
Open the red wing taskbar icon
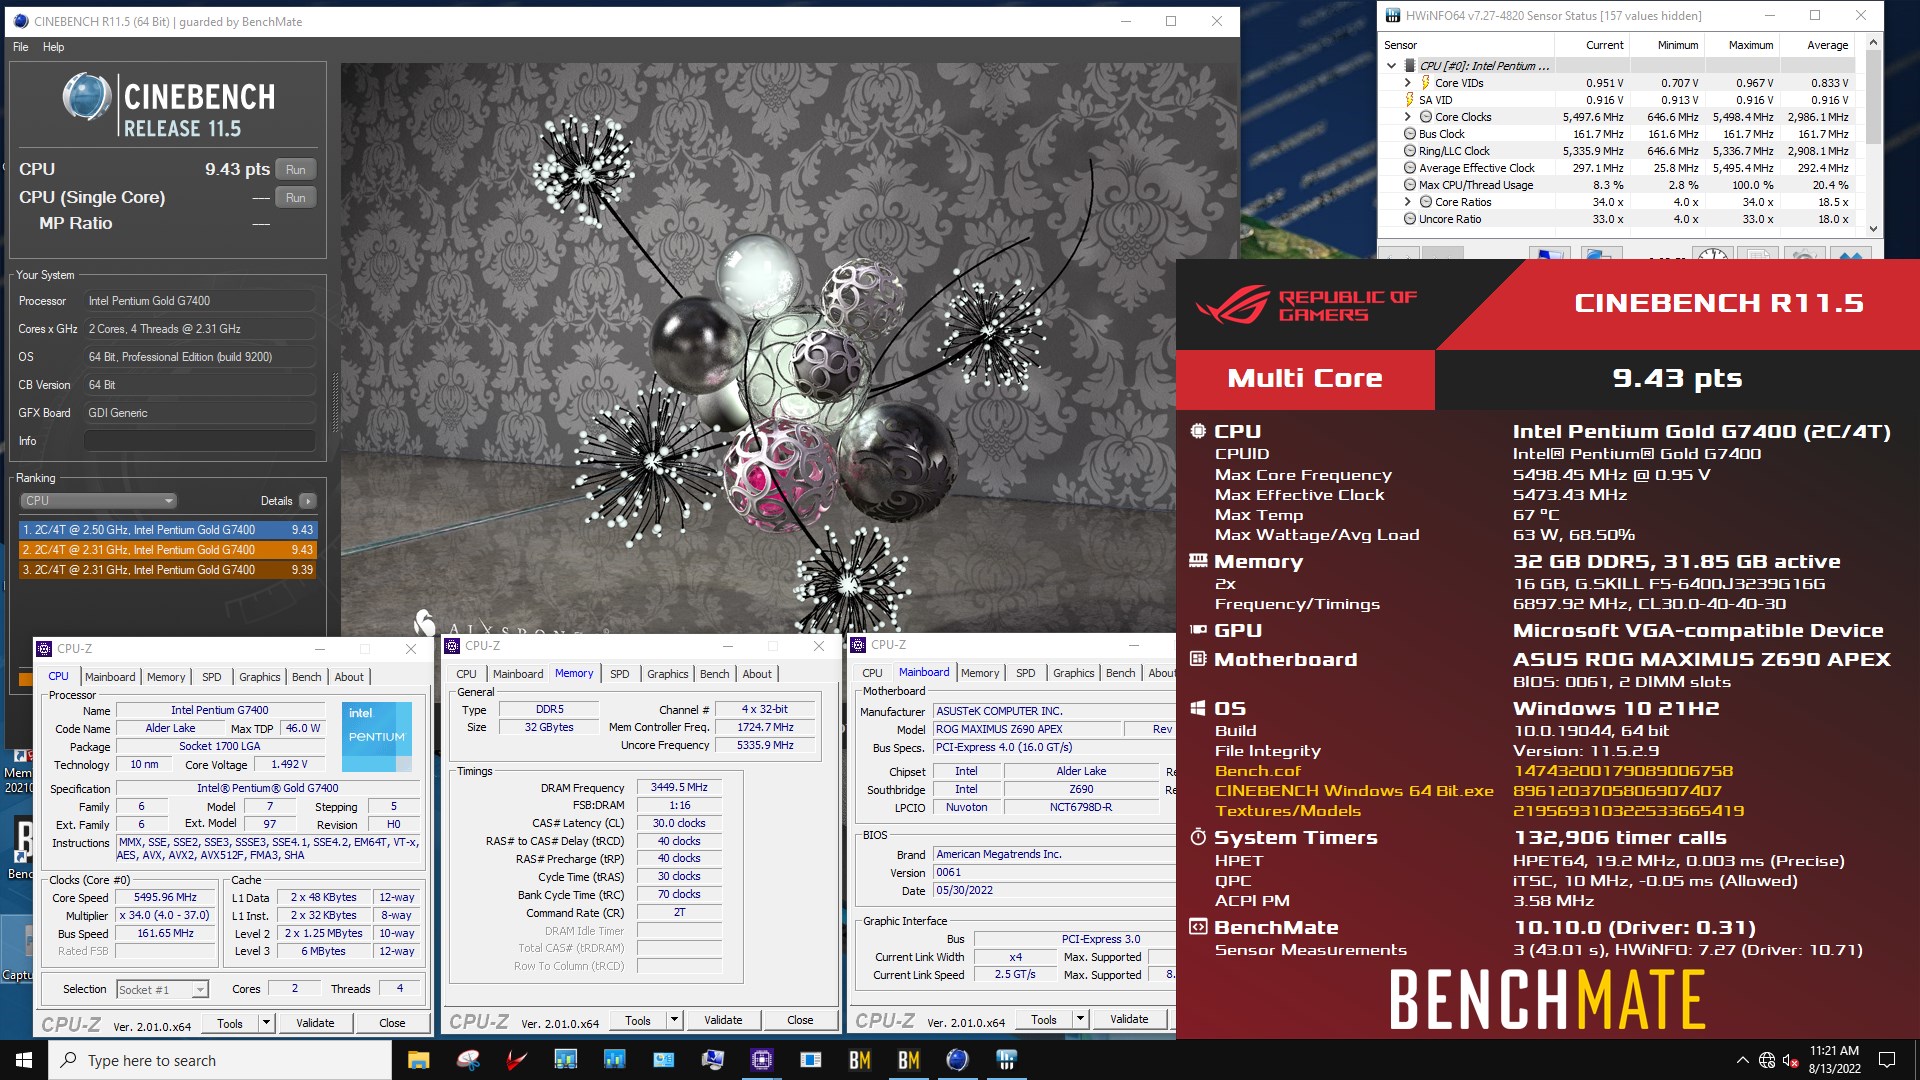(x=516, y=1060)
